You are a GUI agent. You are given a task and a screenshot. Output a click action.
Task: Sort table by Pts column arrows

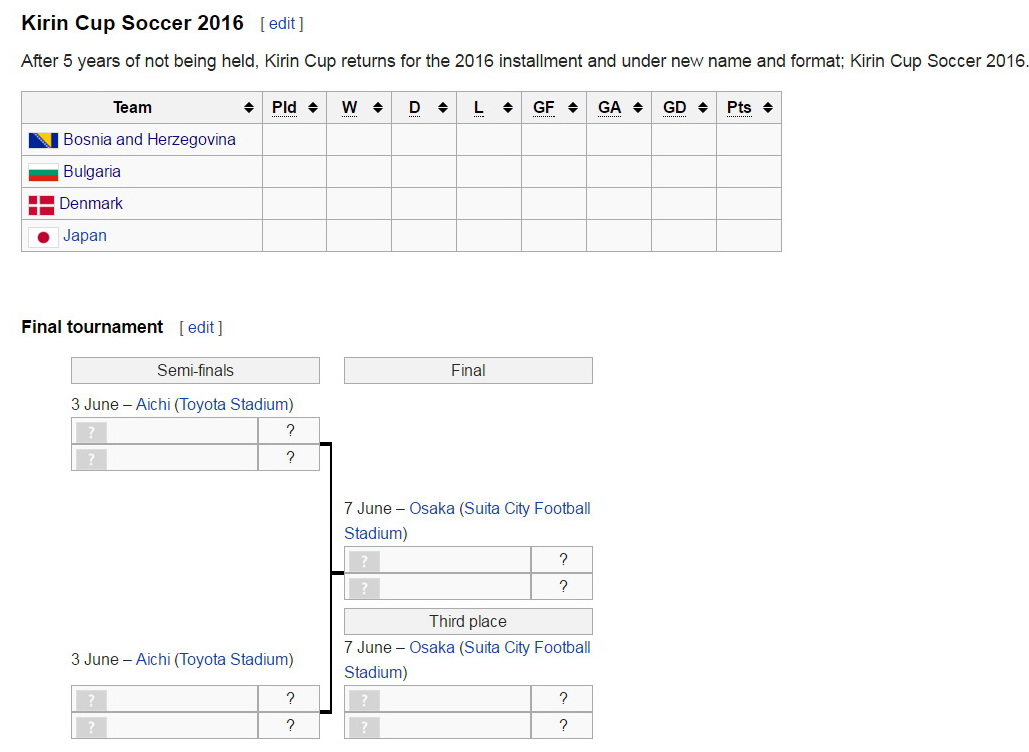[768, 108]
